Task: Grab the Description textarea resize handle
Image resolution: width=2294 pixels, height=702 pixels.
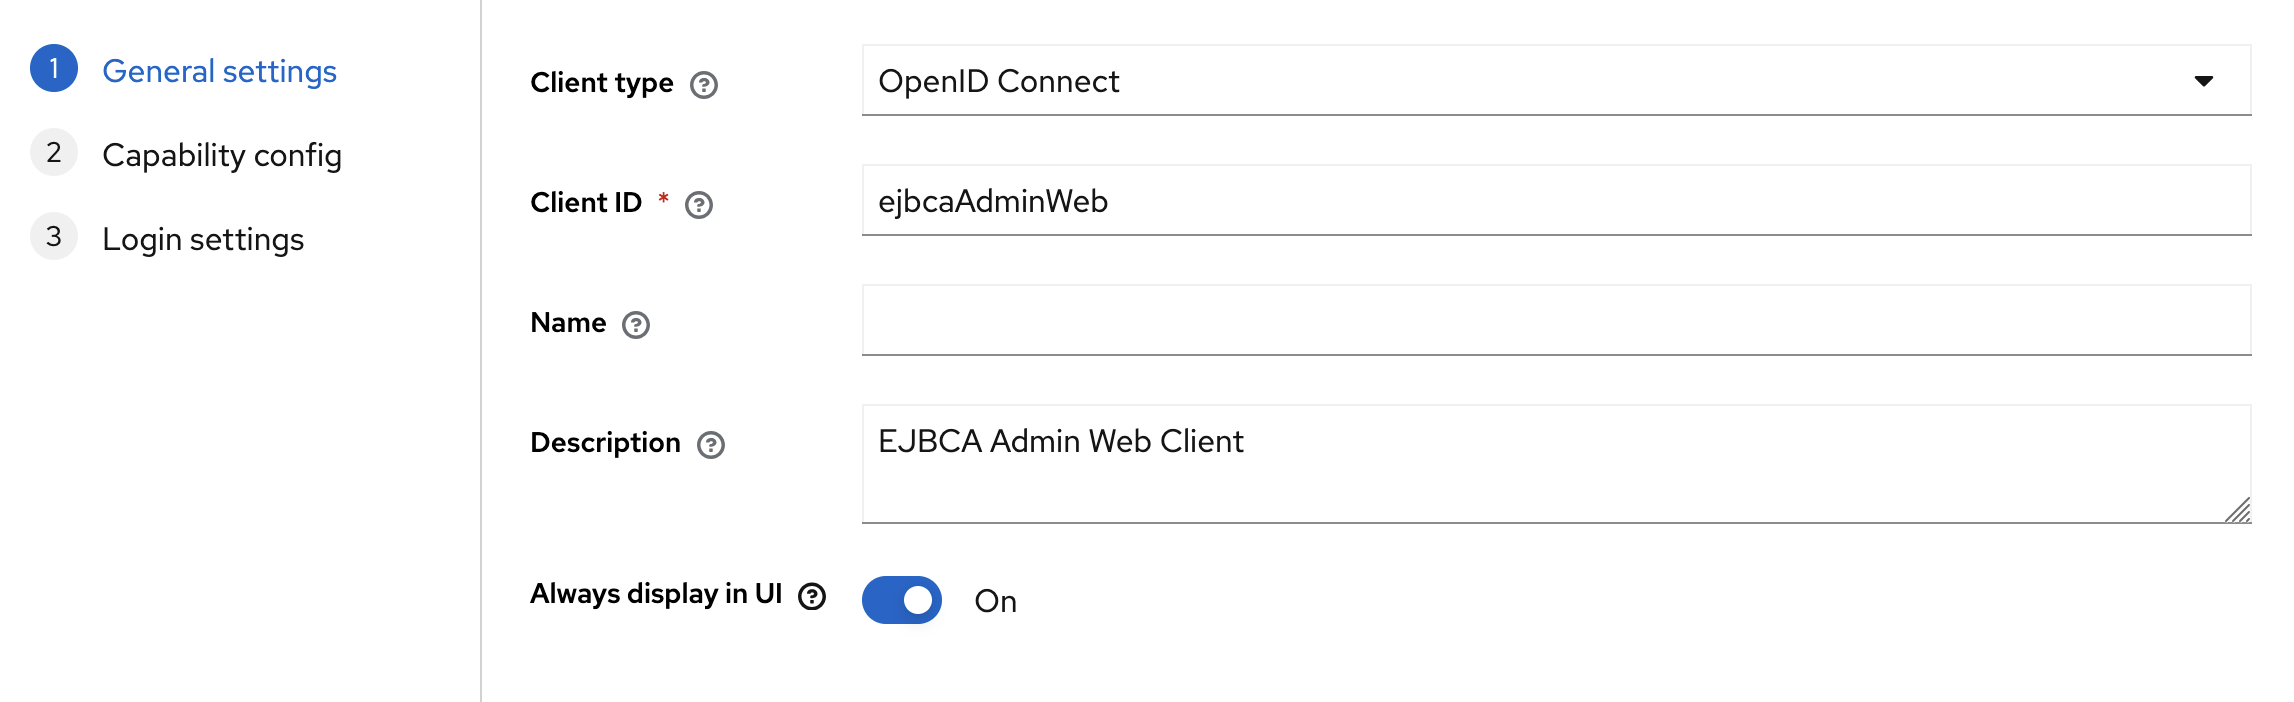Action: [x=2239, y=511]
